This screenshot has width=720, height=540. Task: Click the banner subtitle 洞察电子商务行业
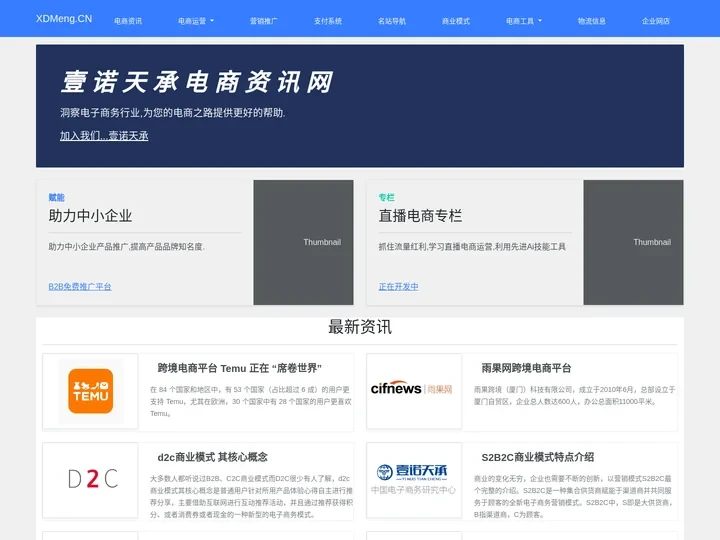click(173, 113)
